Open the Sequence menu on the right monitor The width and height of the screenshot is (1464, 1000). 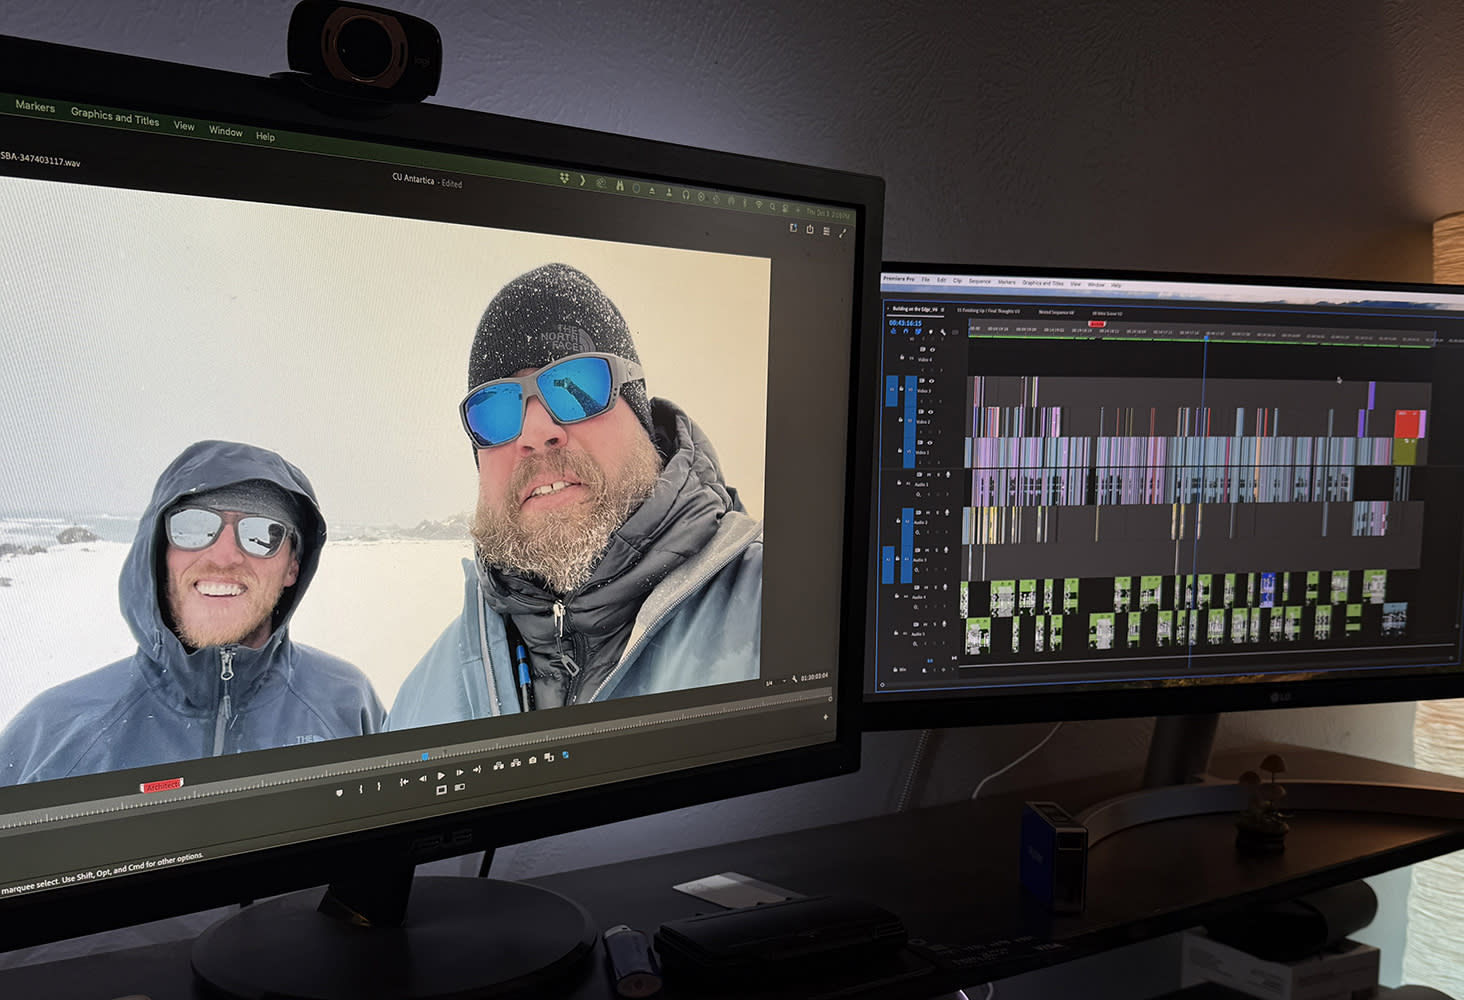pos(979,281)
